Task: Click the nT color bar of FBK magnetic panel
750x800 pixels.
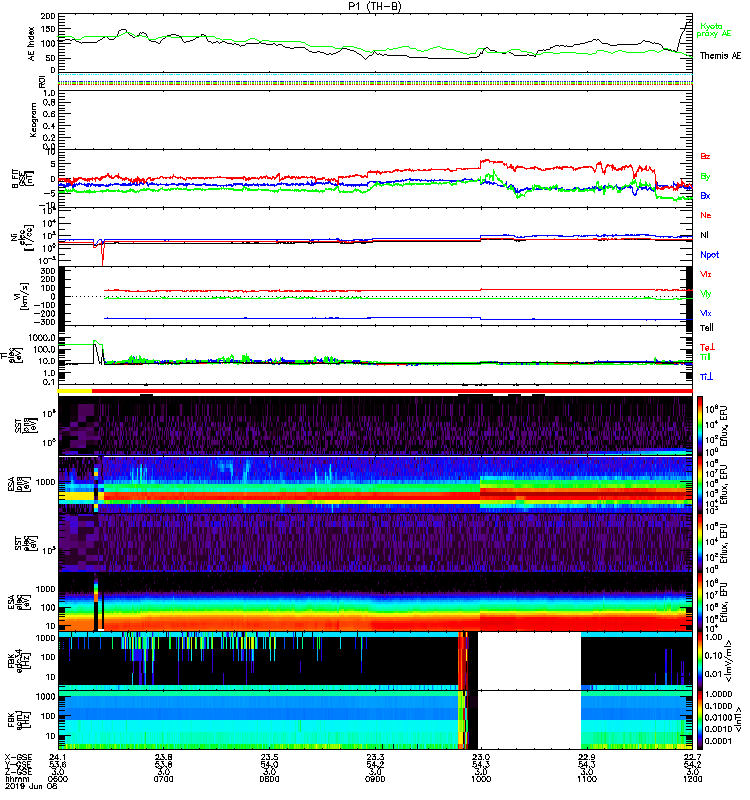Action: click(700, 720)
